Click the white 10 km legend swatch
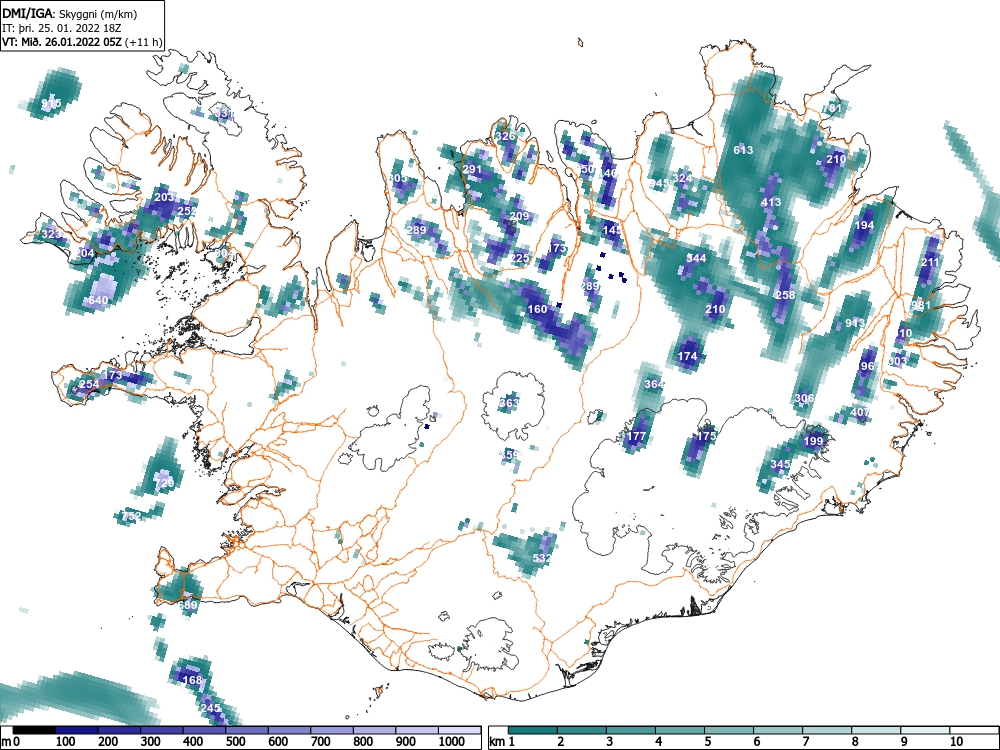Screen dimensions: 1000x750 click(974, 730)
